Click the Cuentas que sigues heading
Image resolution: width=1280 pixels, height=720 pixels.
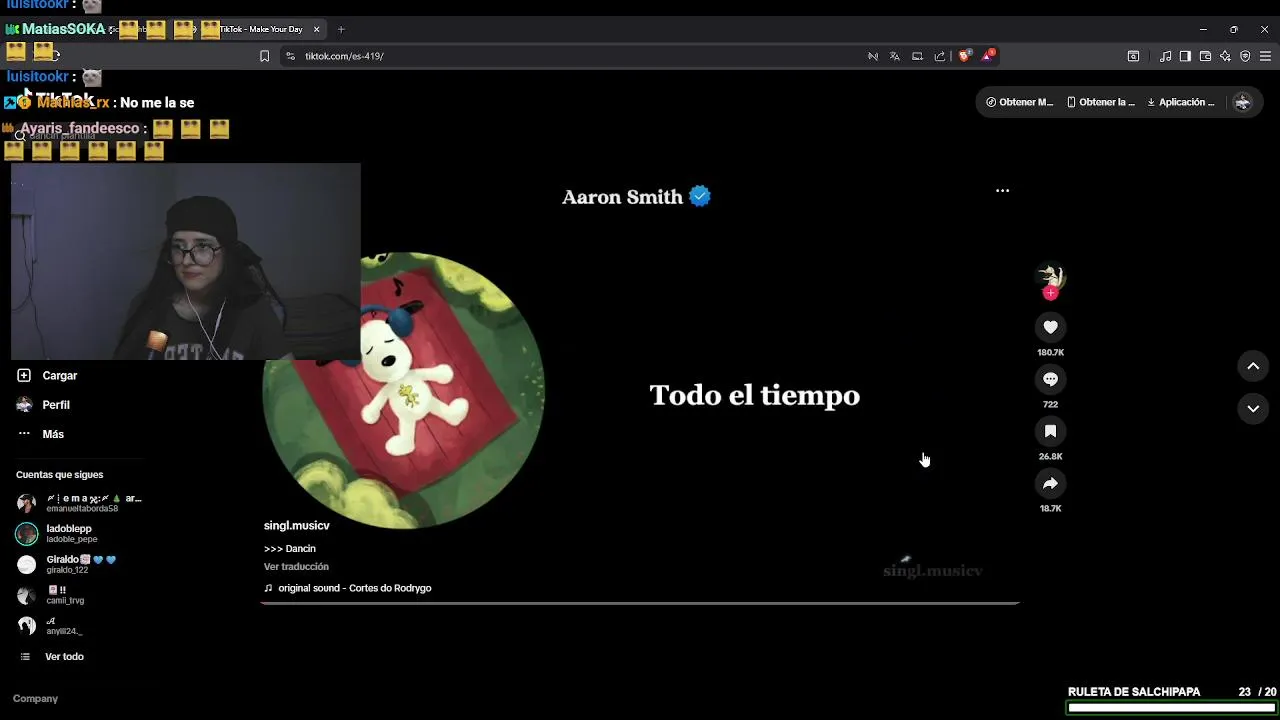(x=59, y=475)
